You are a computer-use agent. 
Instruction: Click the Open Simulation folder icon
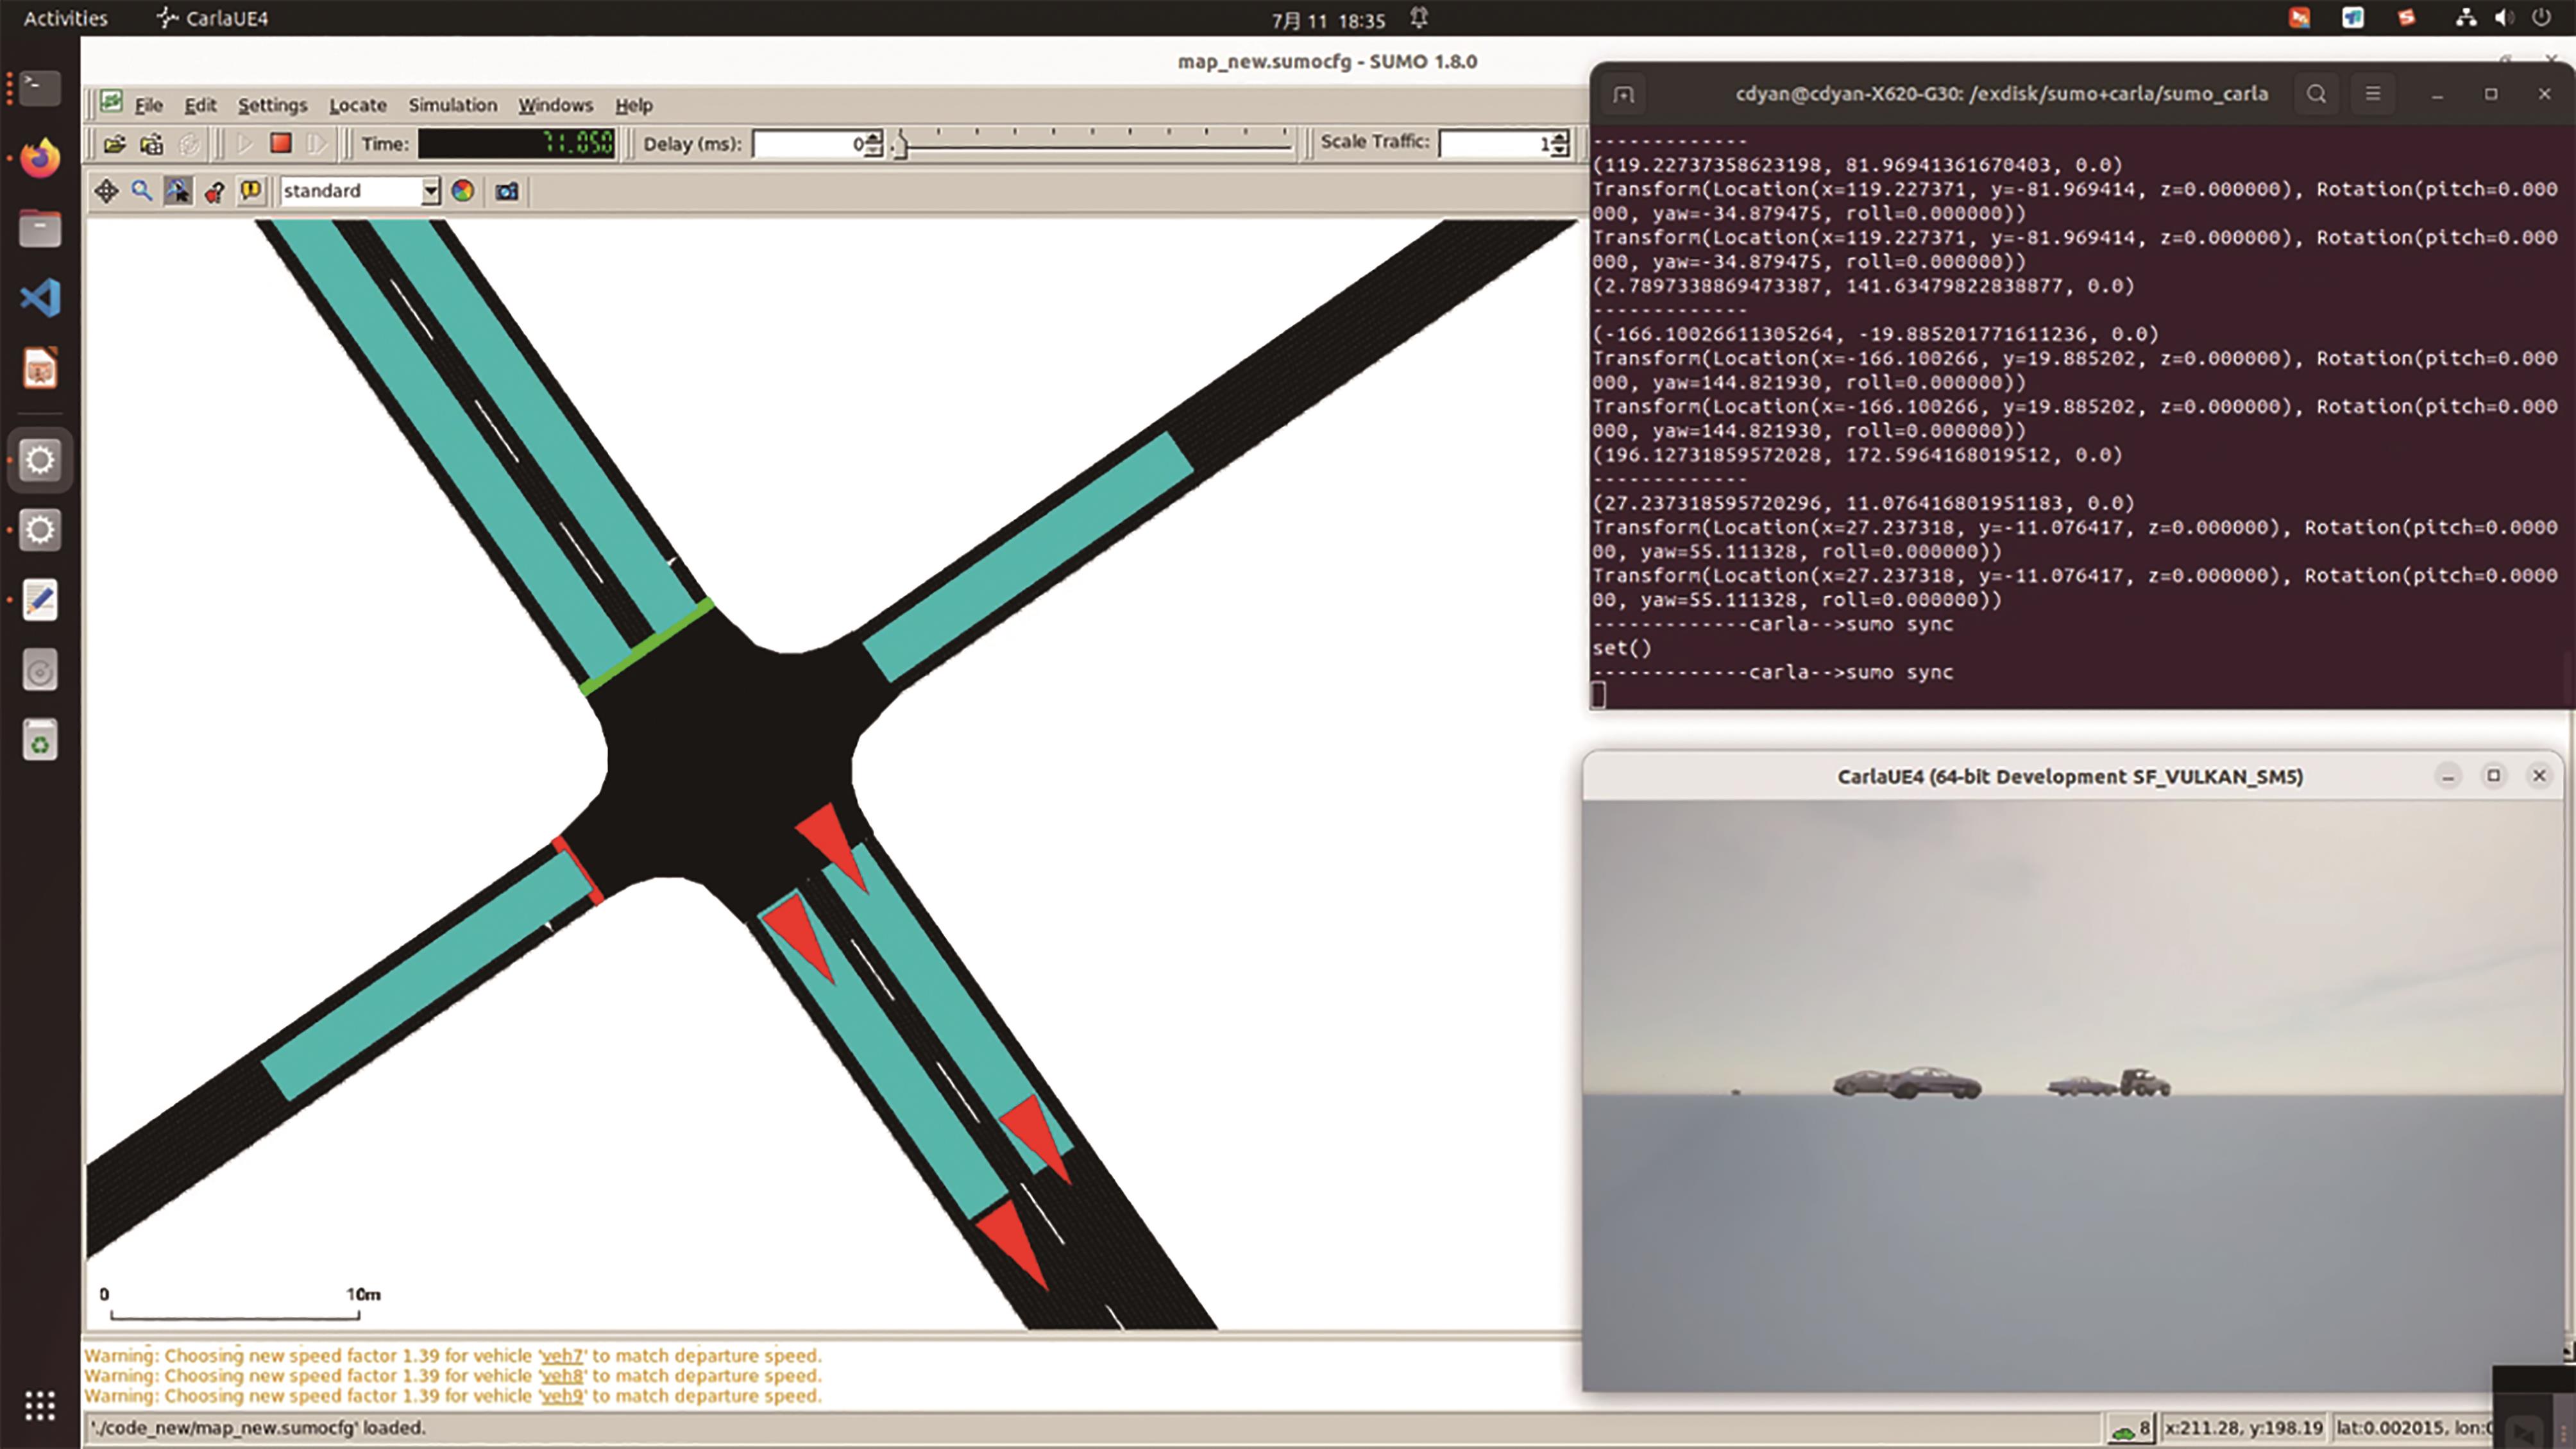point(114,144)
